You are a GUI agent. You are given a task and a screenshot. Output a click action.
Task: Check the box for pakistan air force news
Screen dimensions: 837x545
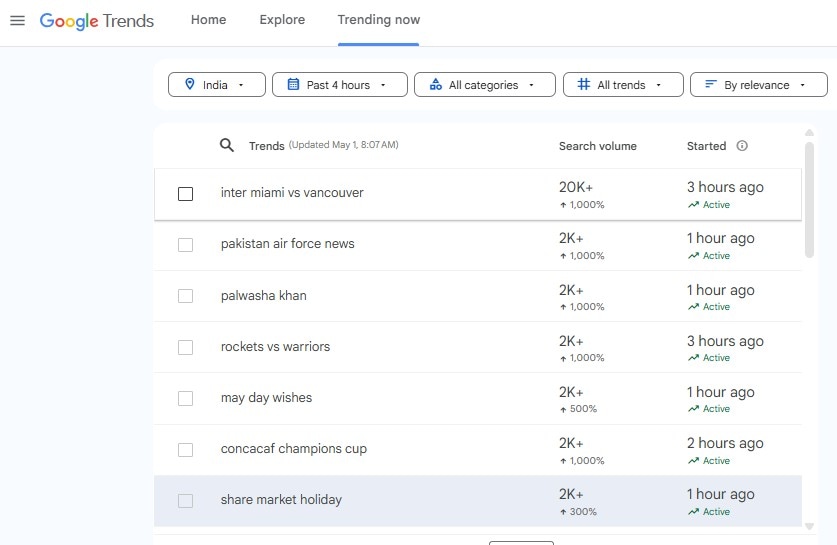(x=185, y=244)
